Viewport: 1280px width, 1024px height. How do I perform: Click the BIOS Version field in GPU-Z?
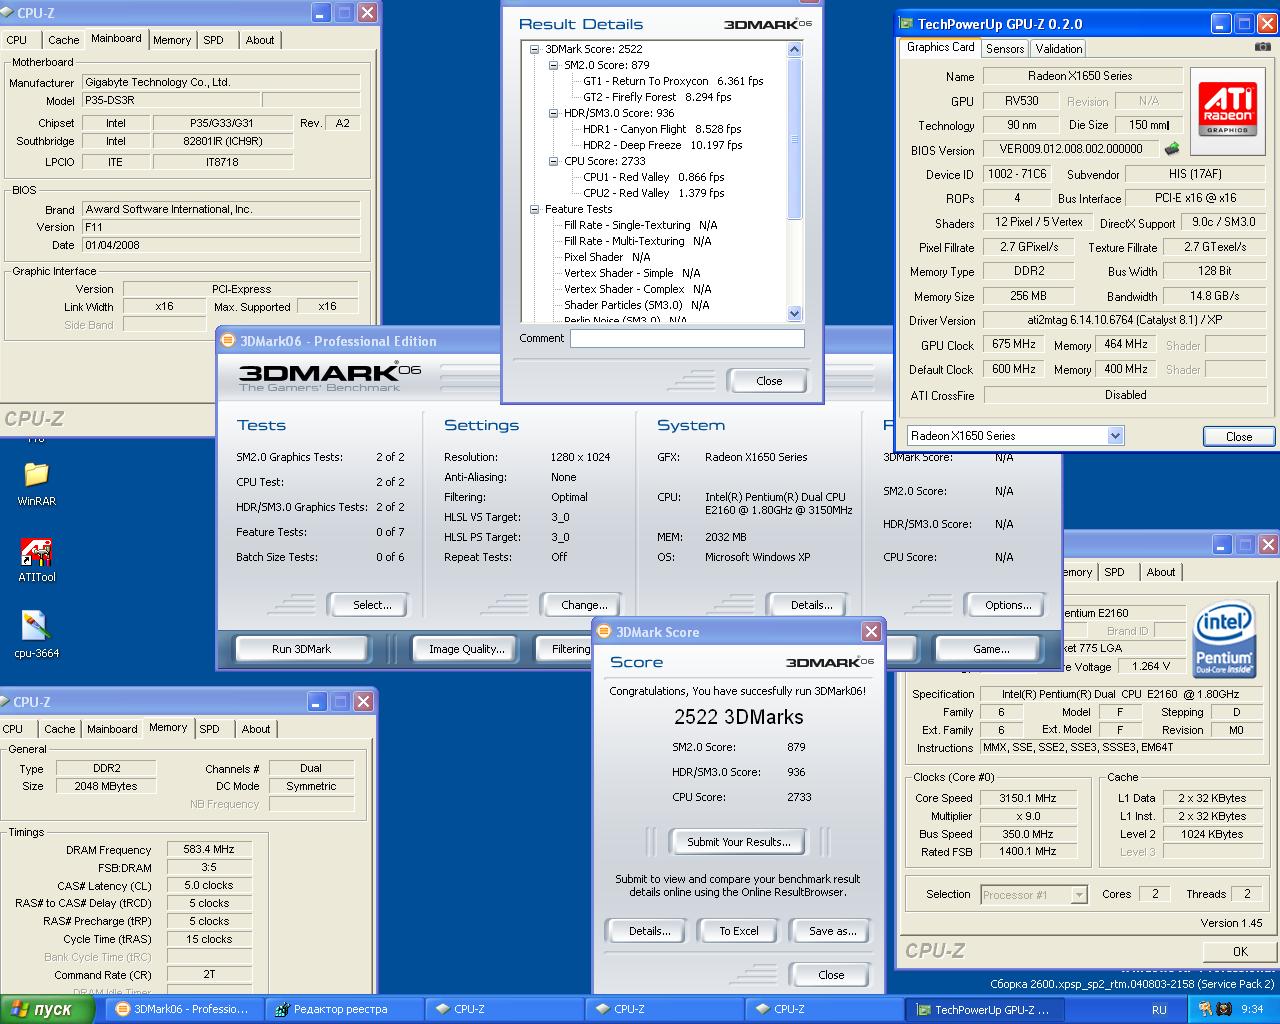coord(1070,149)
